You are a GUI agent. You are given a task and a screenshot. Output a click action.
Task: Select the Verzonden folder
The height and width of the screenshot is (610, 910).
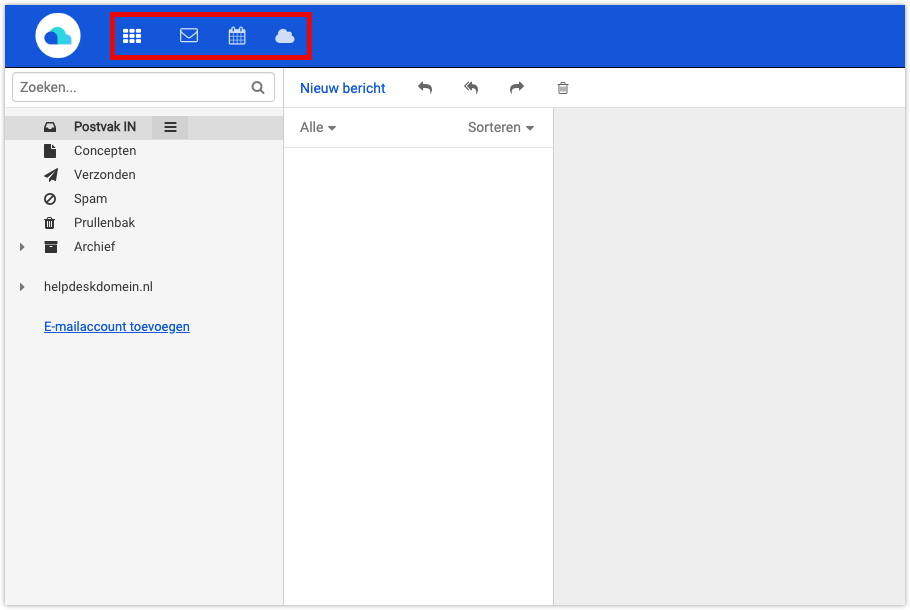[106, 174]
